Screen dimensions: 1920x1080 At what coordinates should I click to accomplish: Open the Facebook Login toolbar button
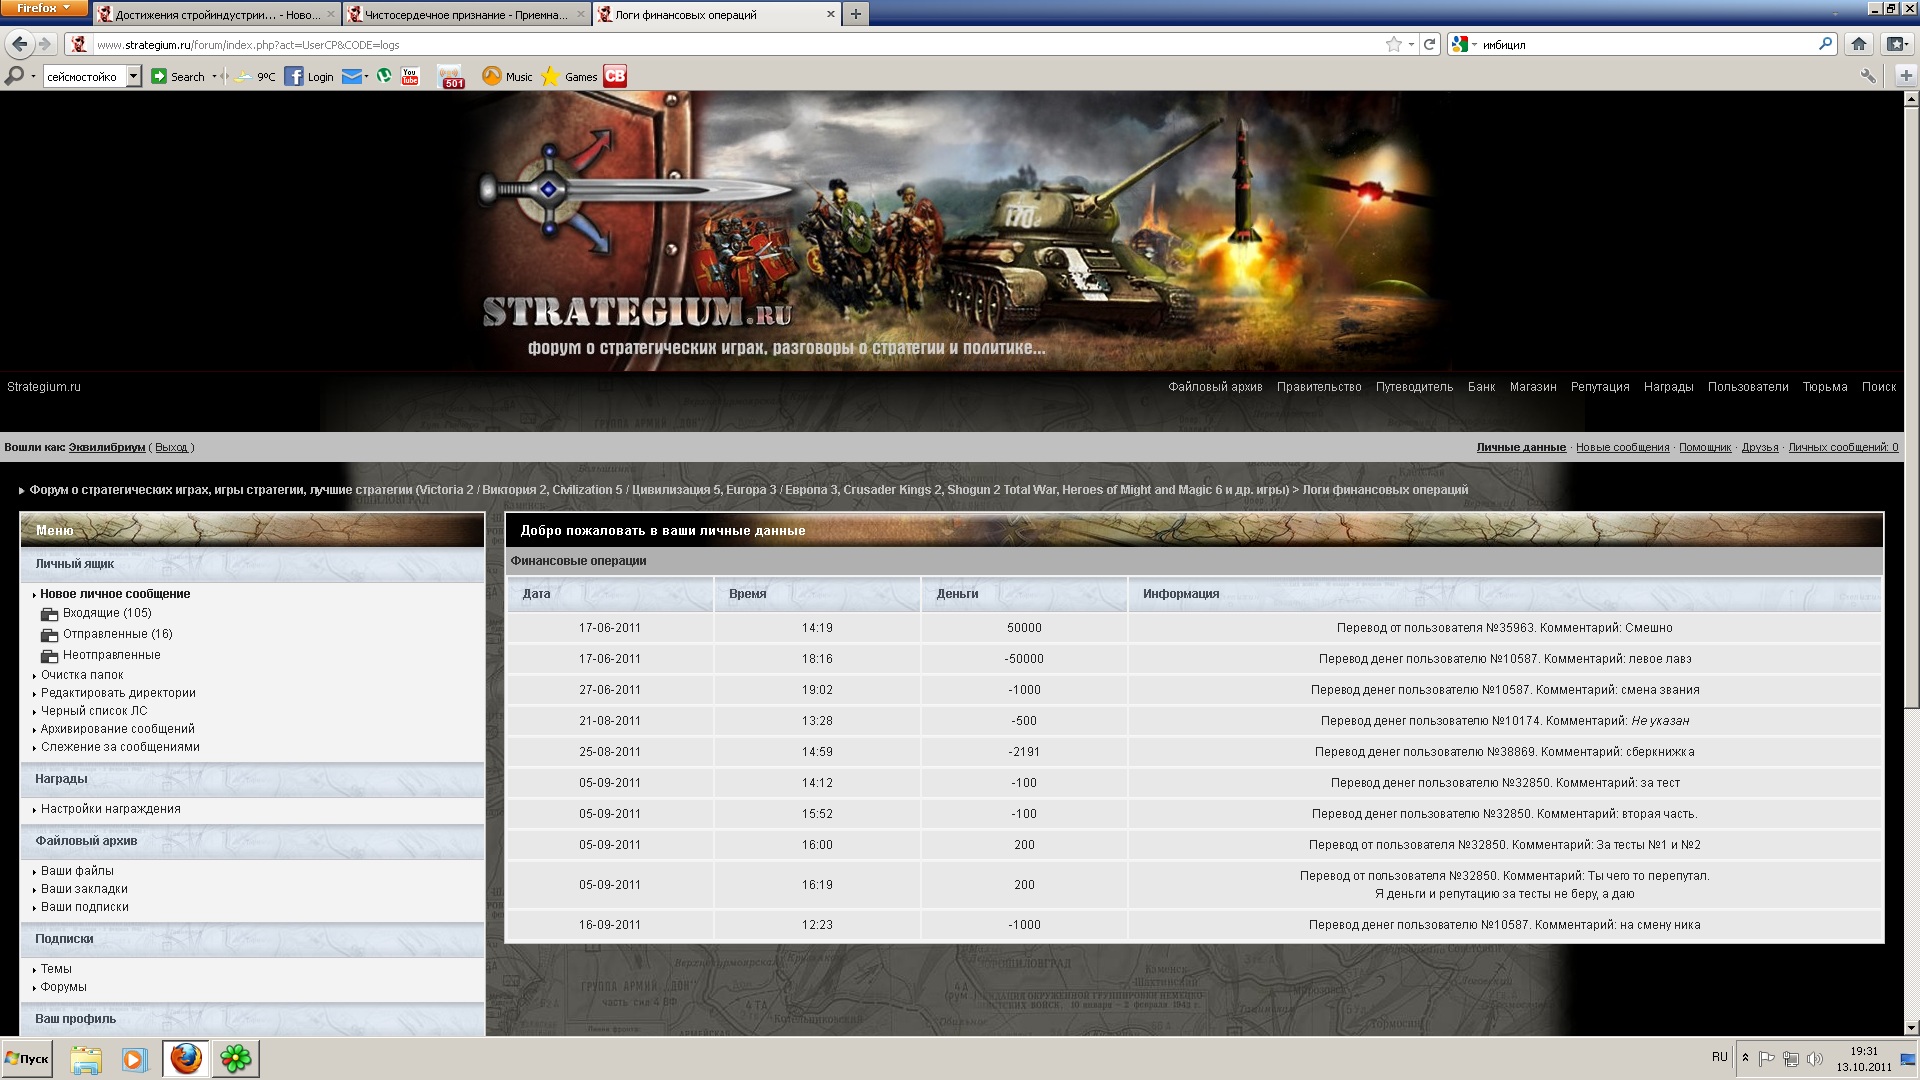[309, 76]
